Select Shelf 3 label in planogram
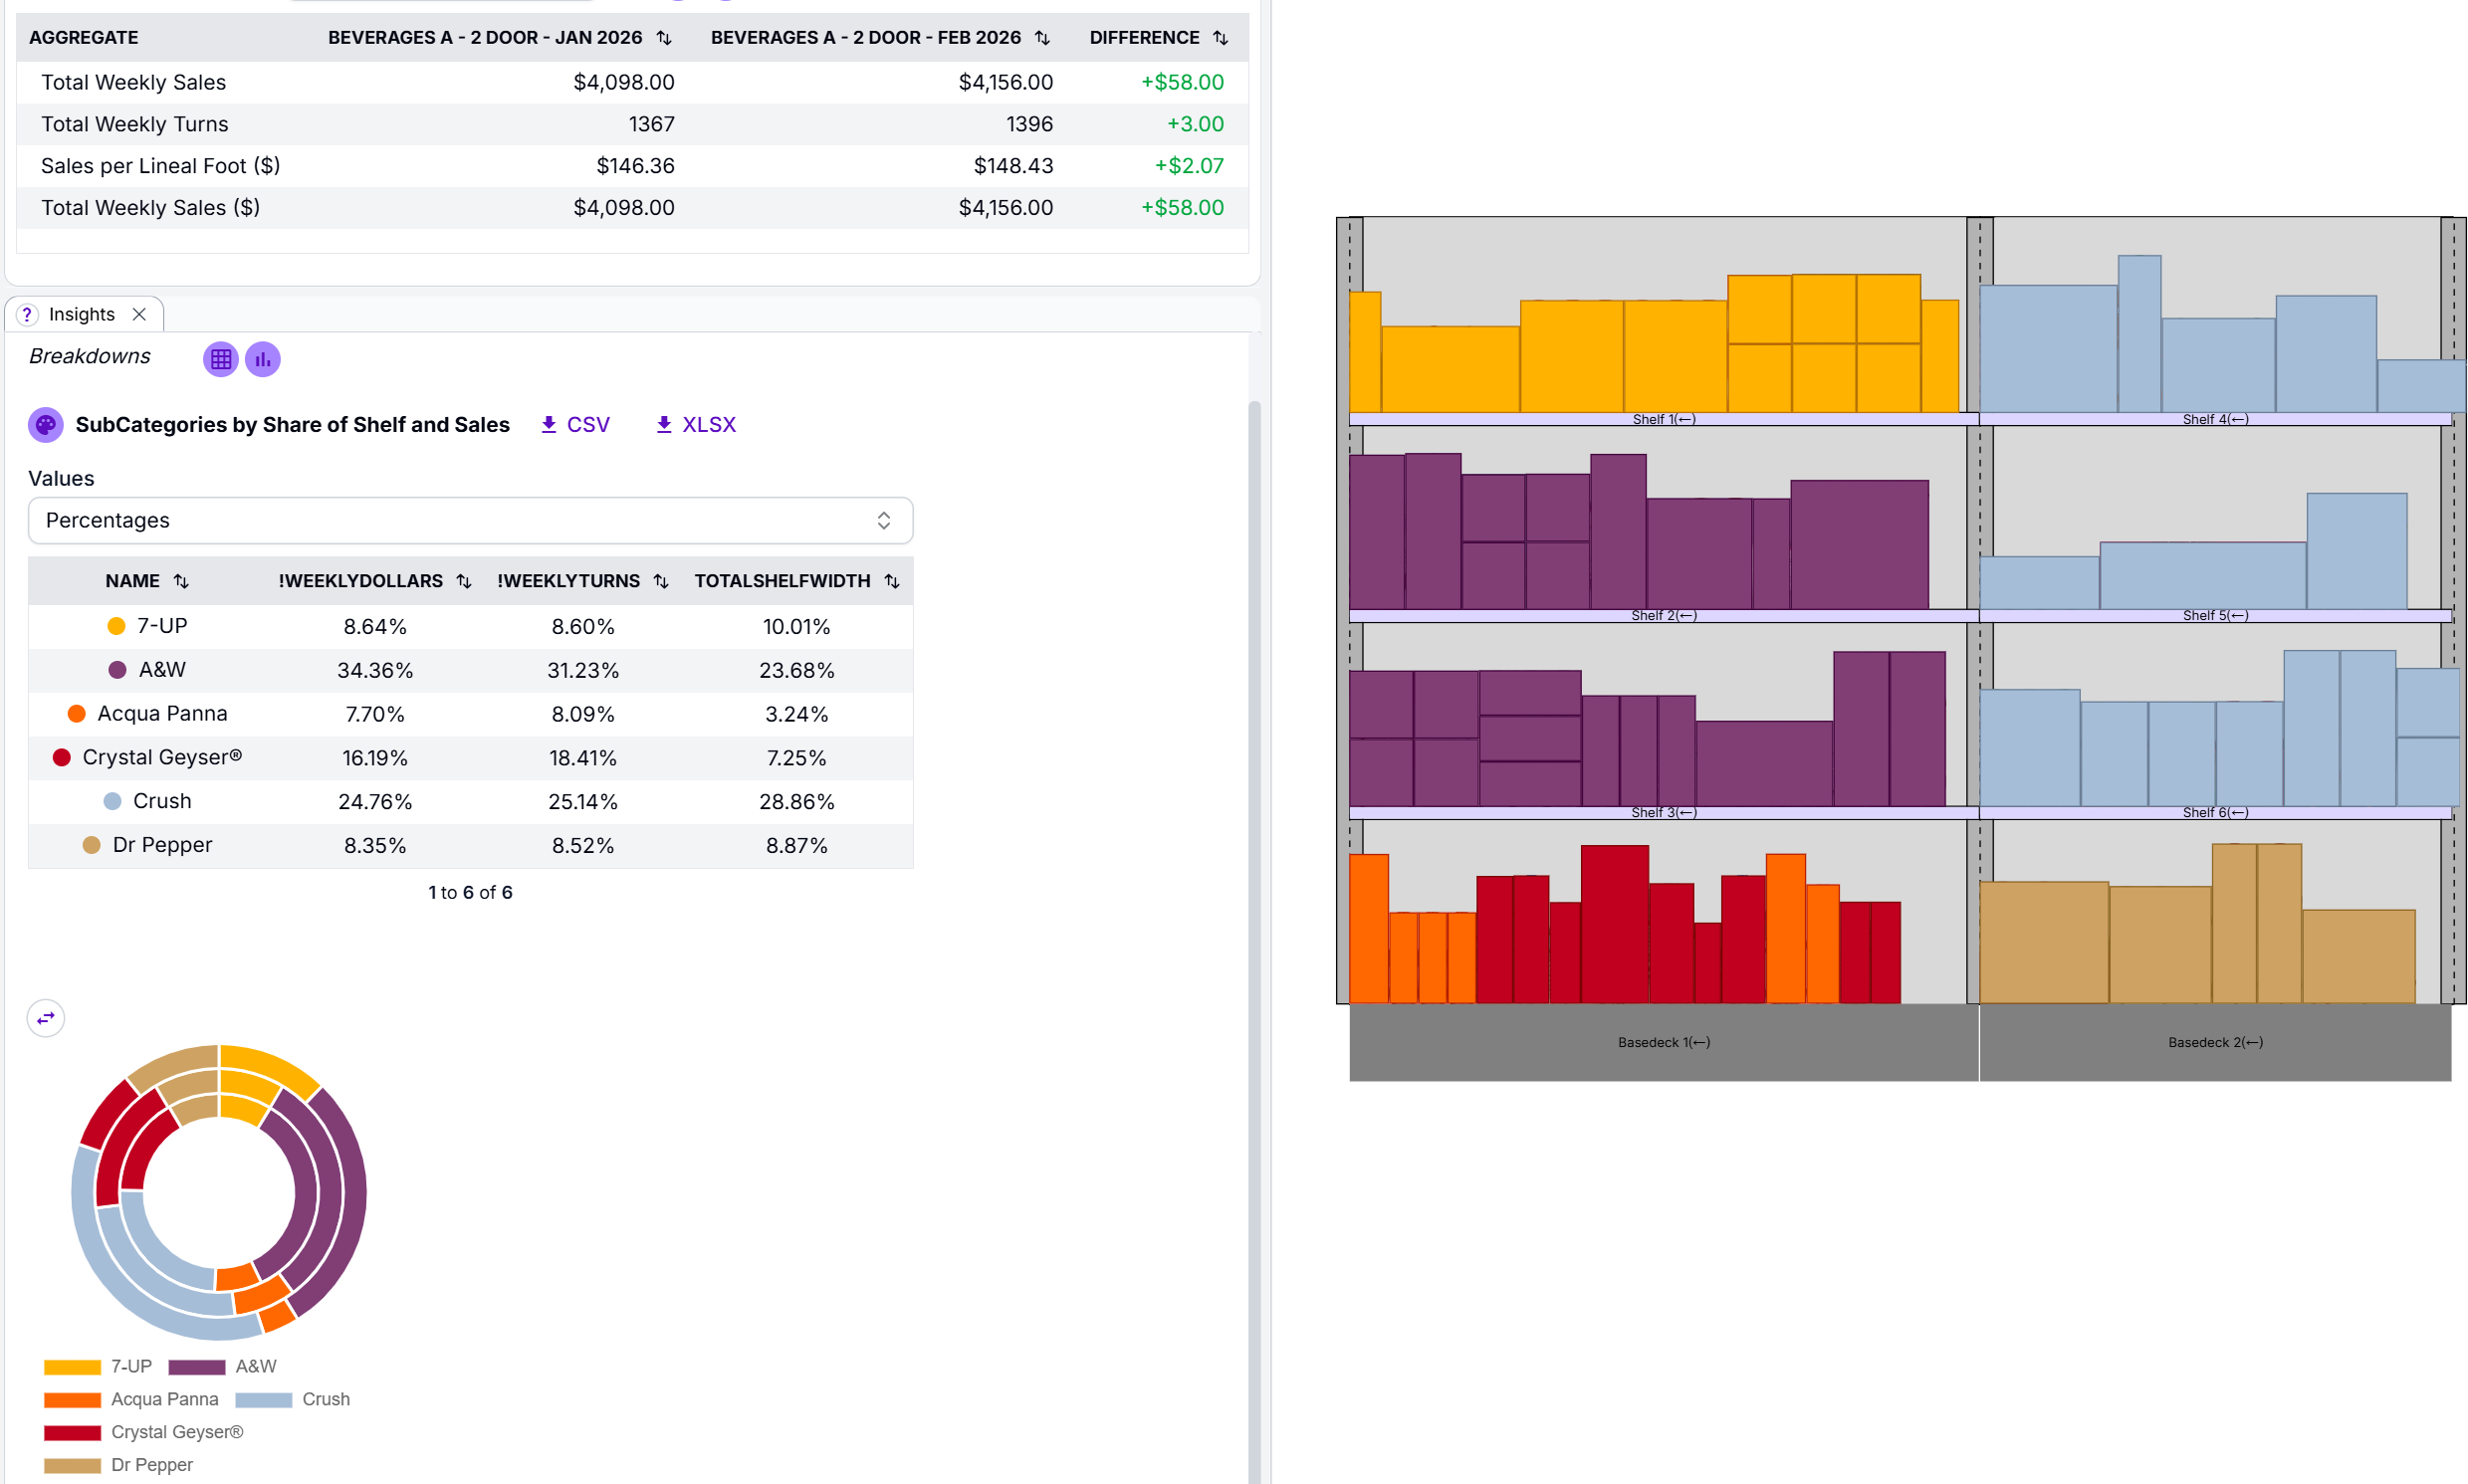 1664,813
